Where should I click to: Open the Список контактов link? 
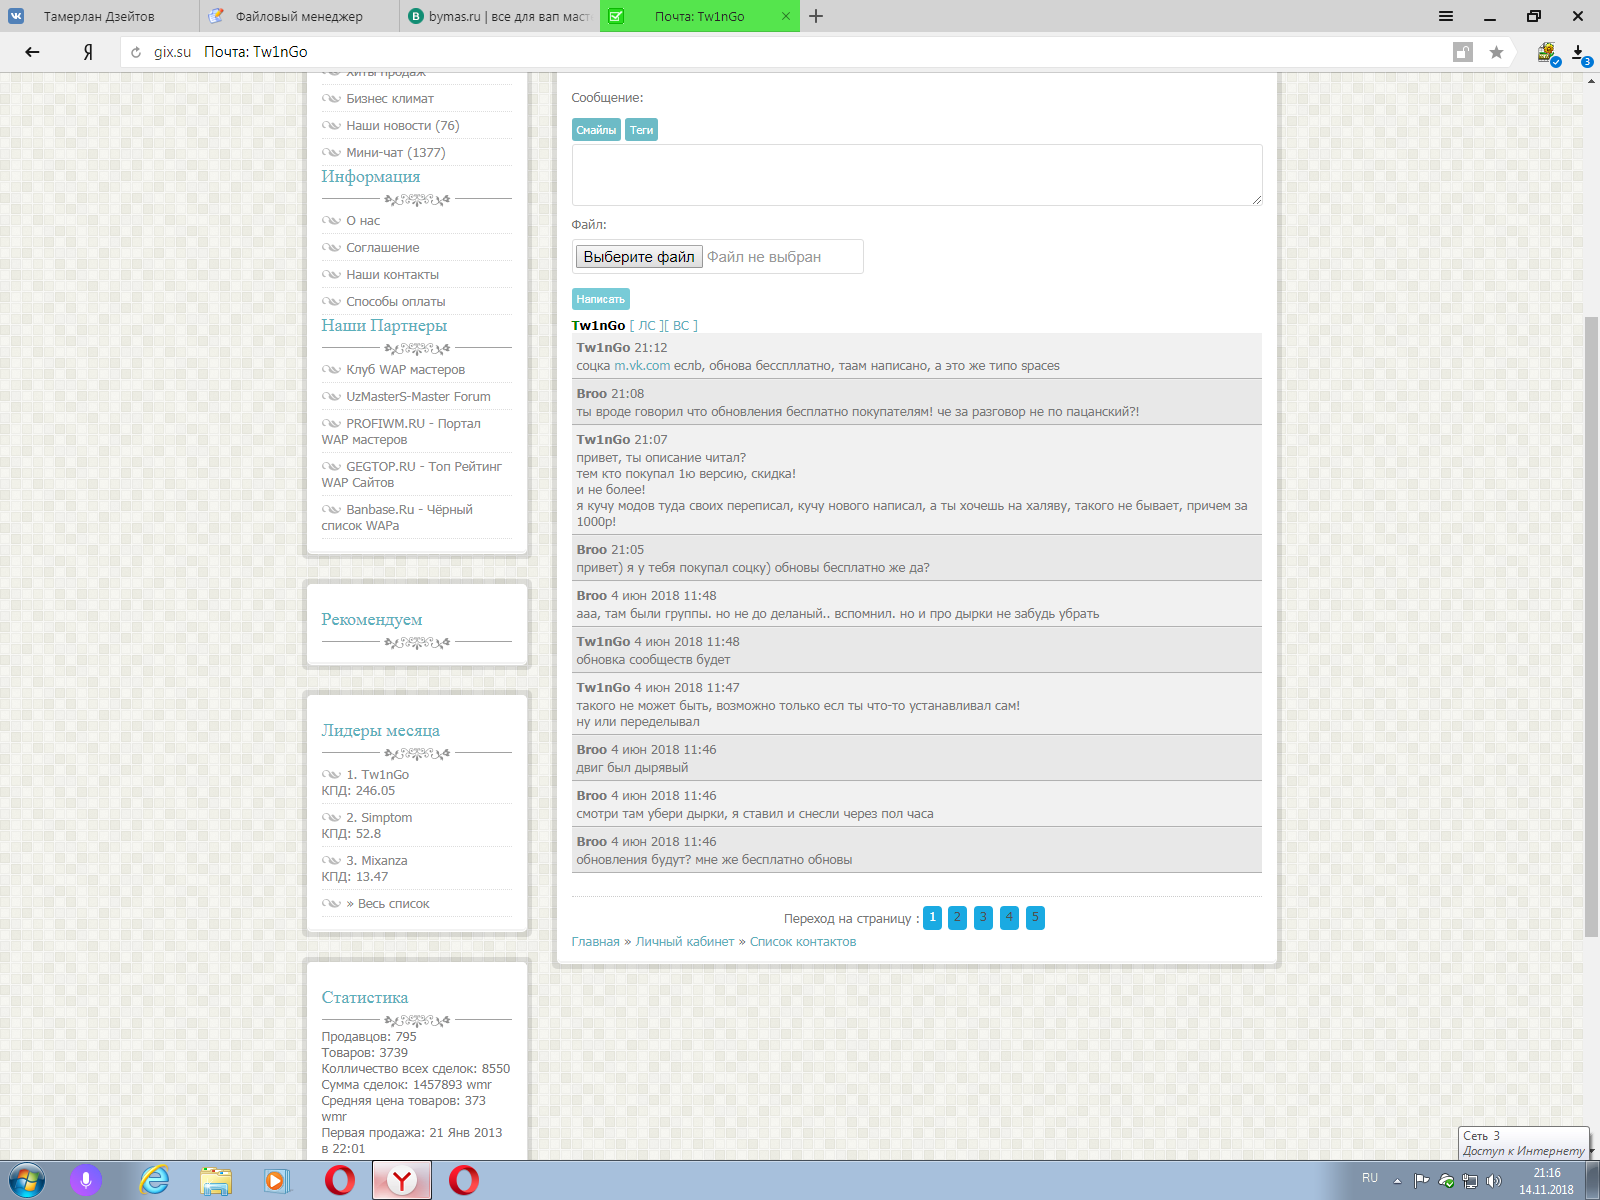coord(802,942)
